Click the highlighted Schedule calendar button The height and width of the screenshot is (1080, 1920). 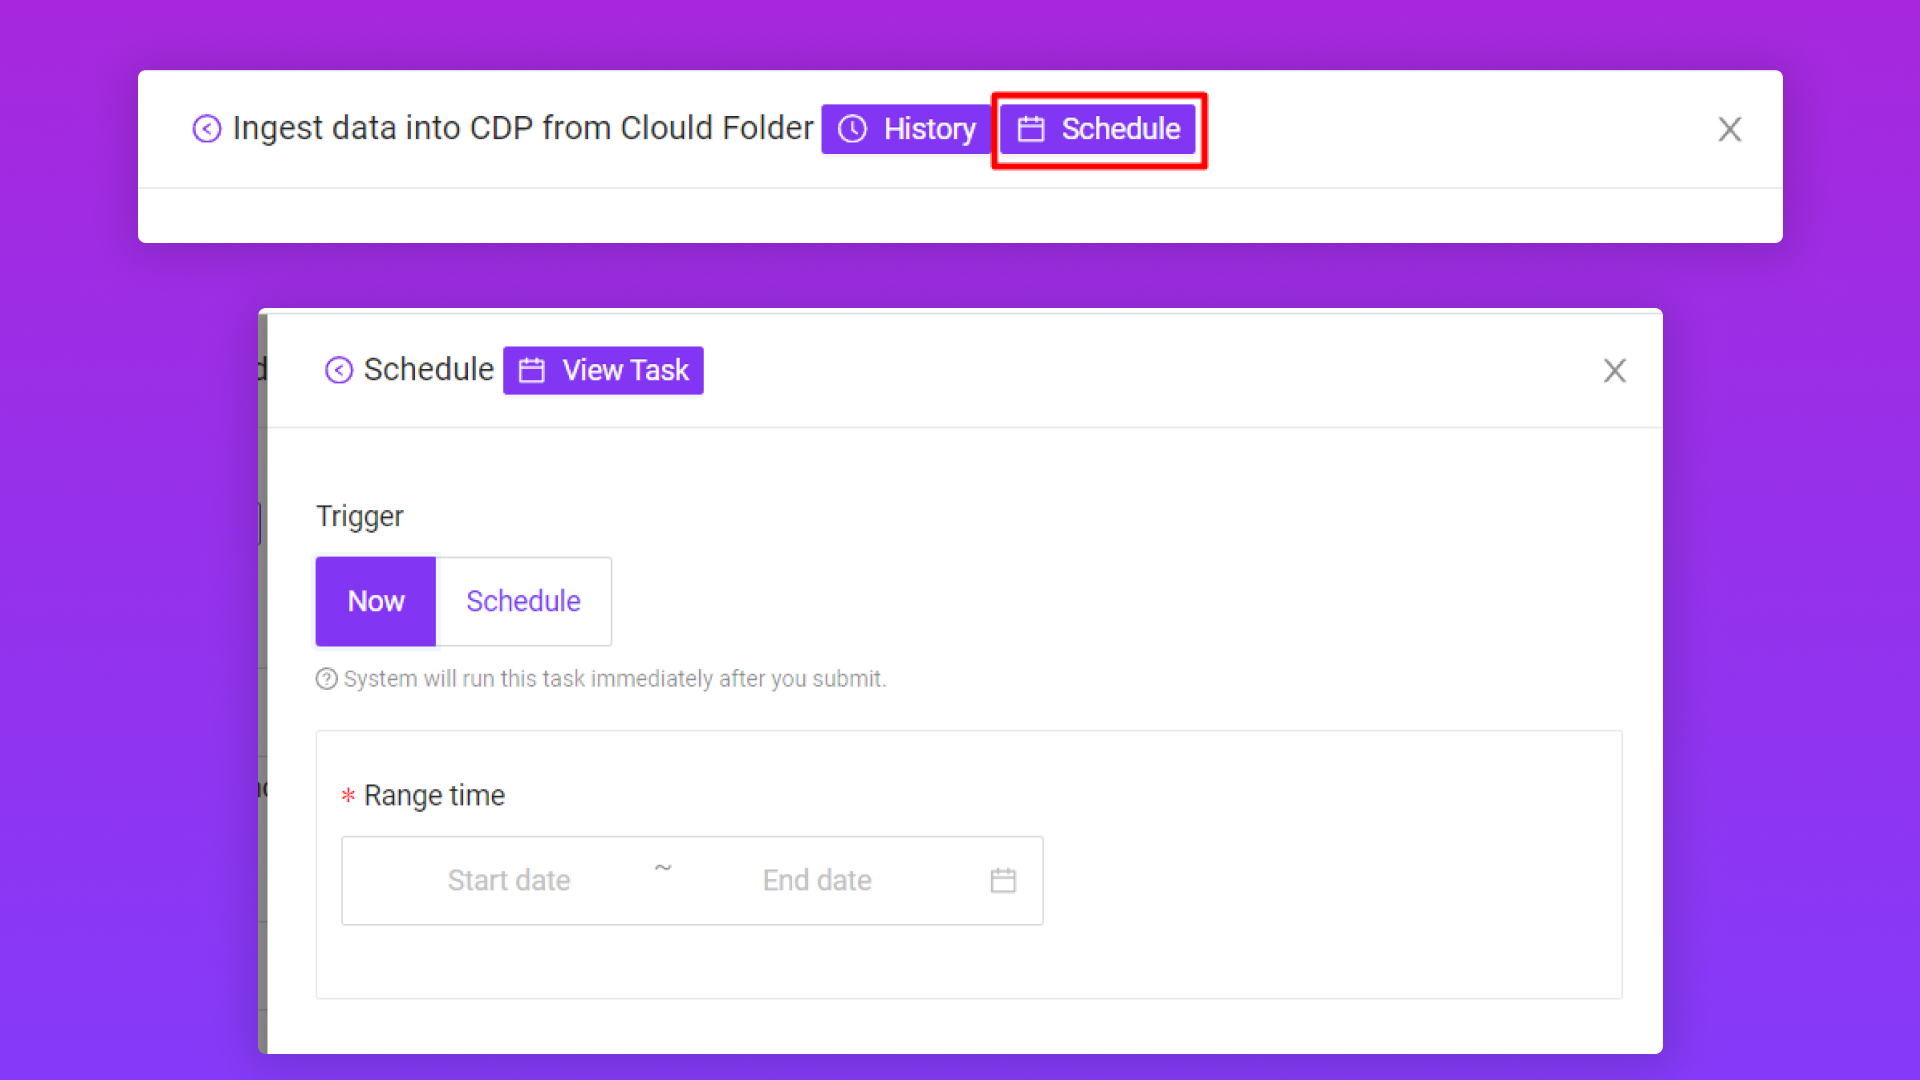1098,129
